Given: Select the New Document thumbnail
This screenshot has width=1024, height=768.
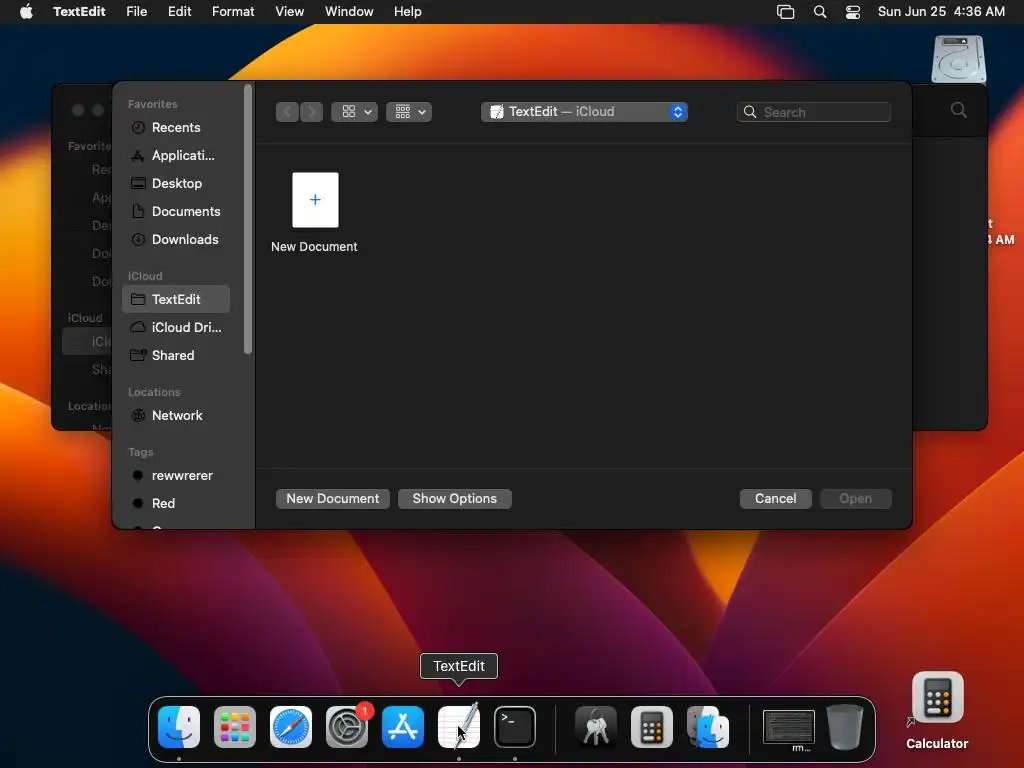Looking at the screenshot, I should 315,200.
